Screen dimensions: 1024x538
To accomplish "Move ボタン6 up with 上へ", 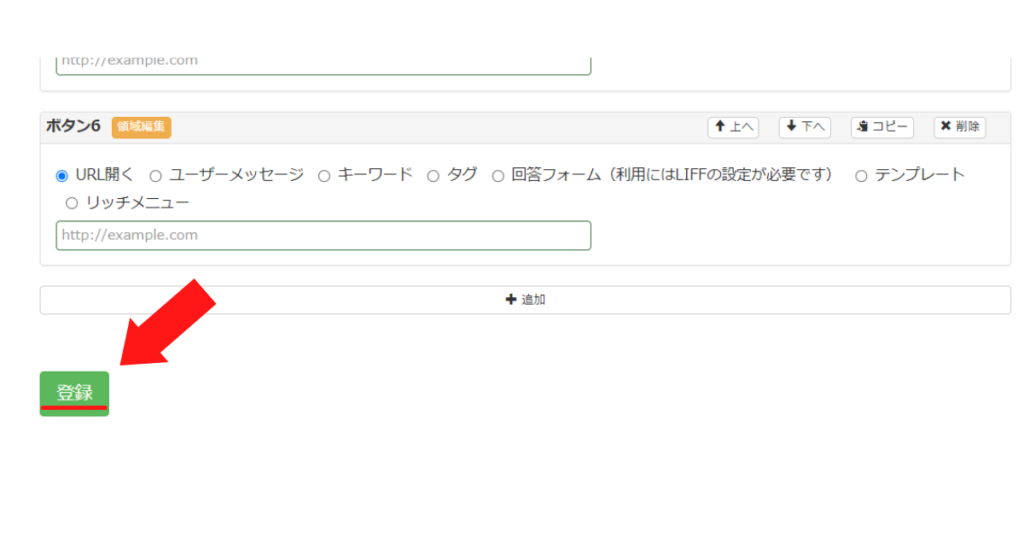I will (x=733, y=127).
